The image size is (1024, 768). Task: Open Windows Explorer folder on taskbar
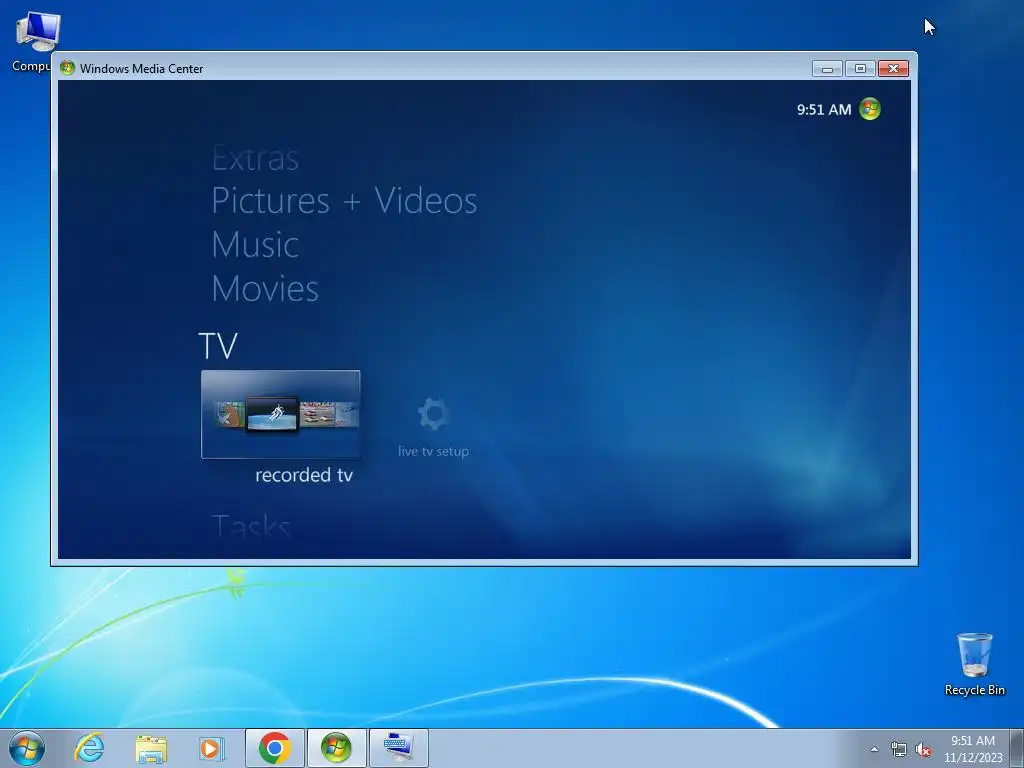(x=151, y=748)
